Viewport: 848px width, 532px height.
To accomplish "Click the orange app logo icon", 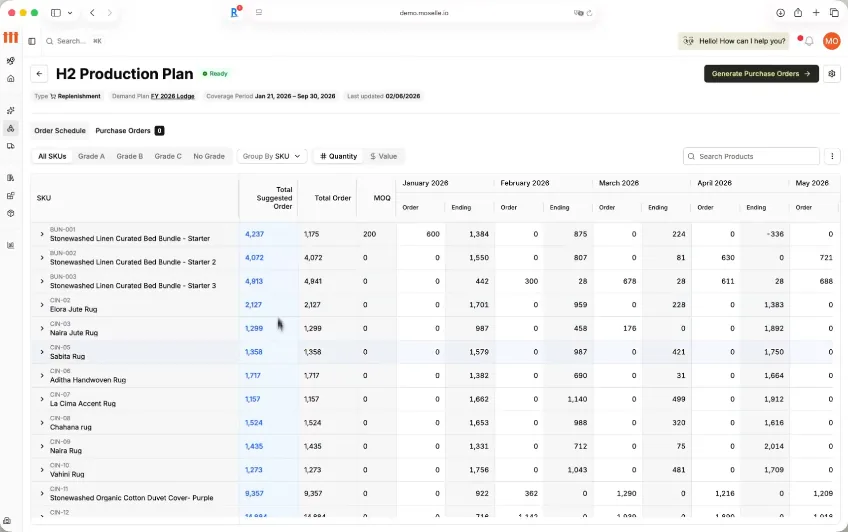I will pyautogui.click(x=11, y=37).
